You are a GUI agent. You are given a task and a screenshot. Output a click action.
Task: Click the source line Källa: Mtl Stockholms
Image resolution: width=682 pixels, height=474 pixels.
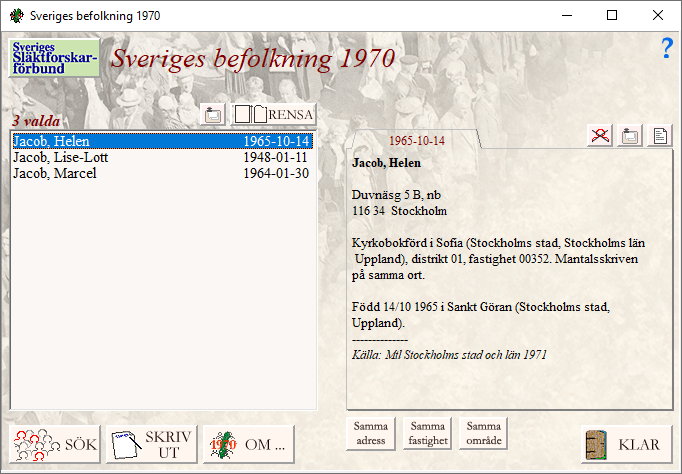click(449, 355)
